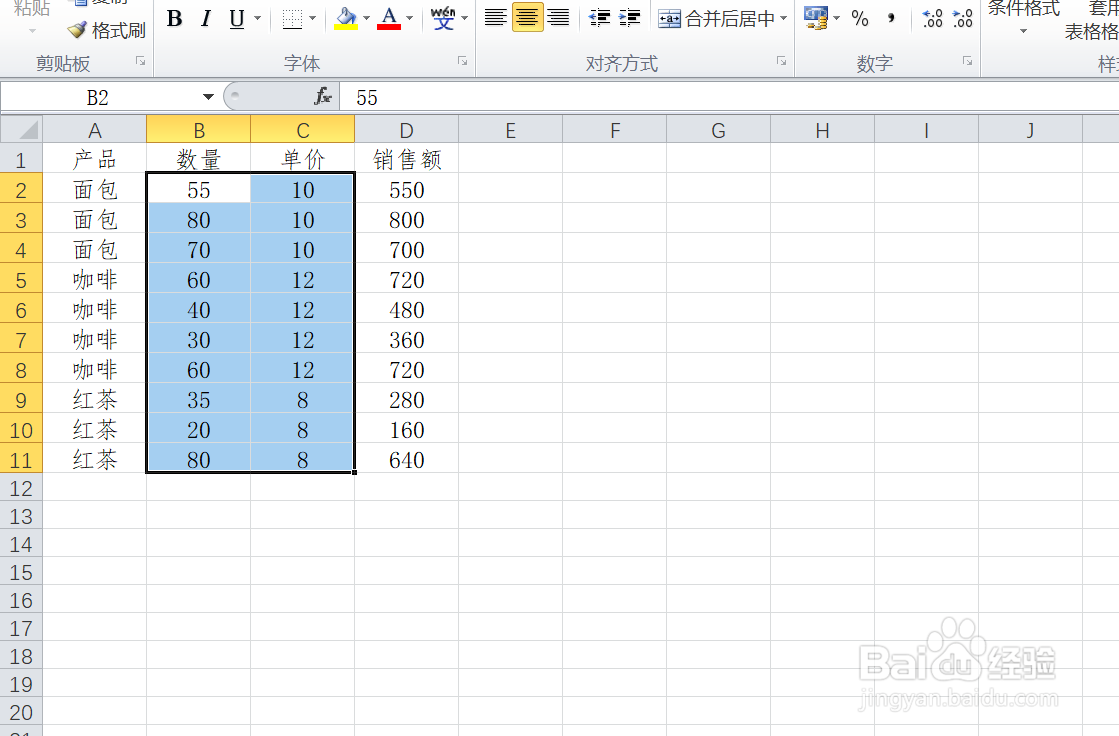Apply red font color
This screenshot has width=1119, height=736.
tap(389, 19)
